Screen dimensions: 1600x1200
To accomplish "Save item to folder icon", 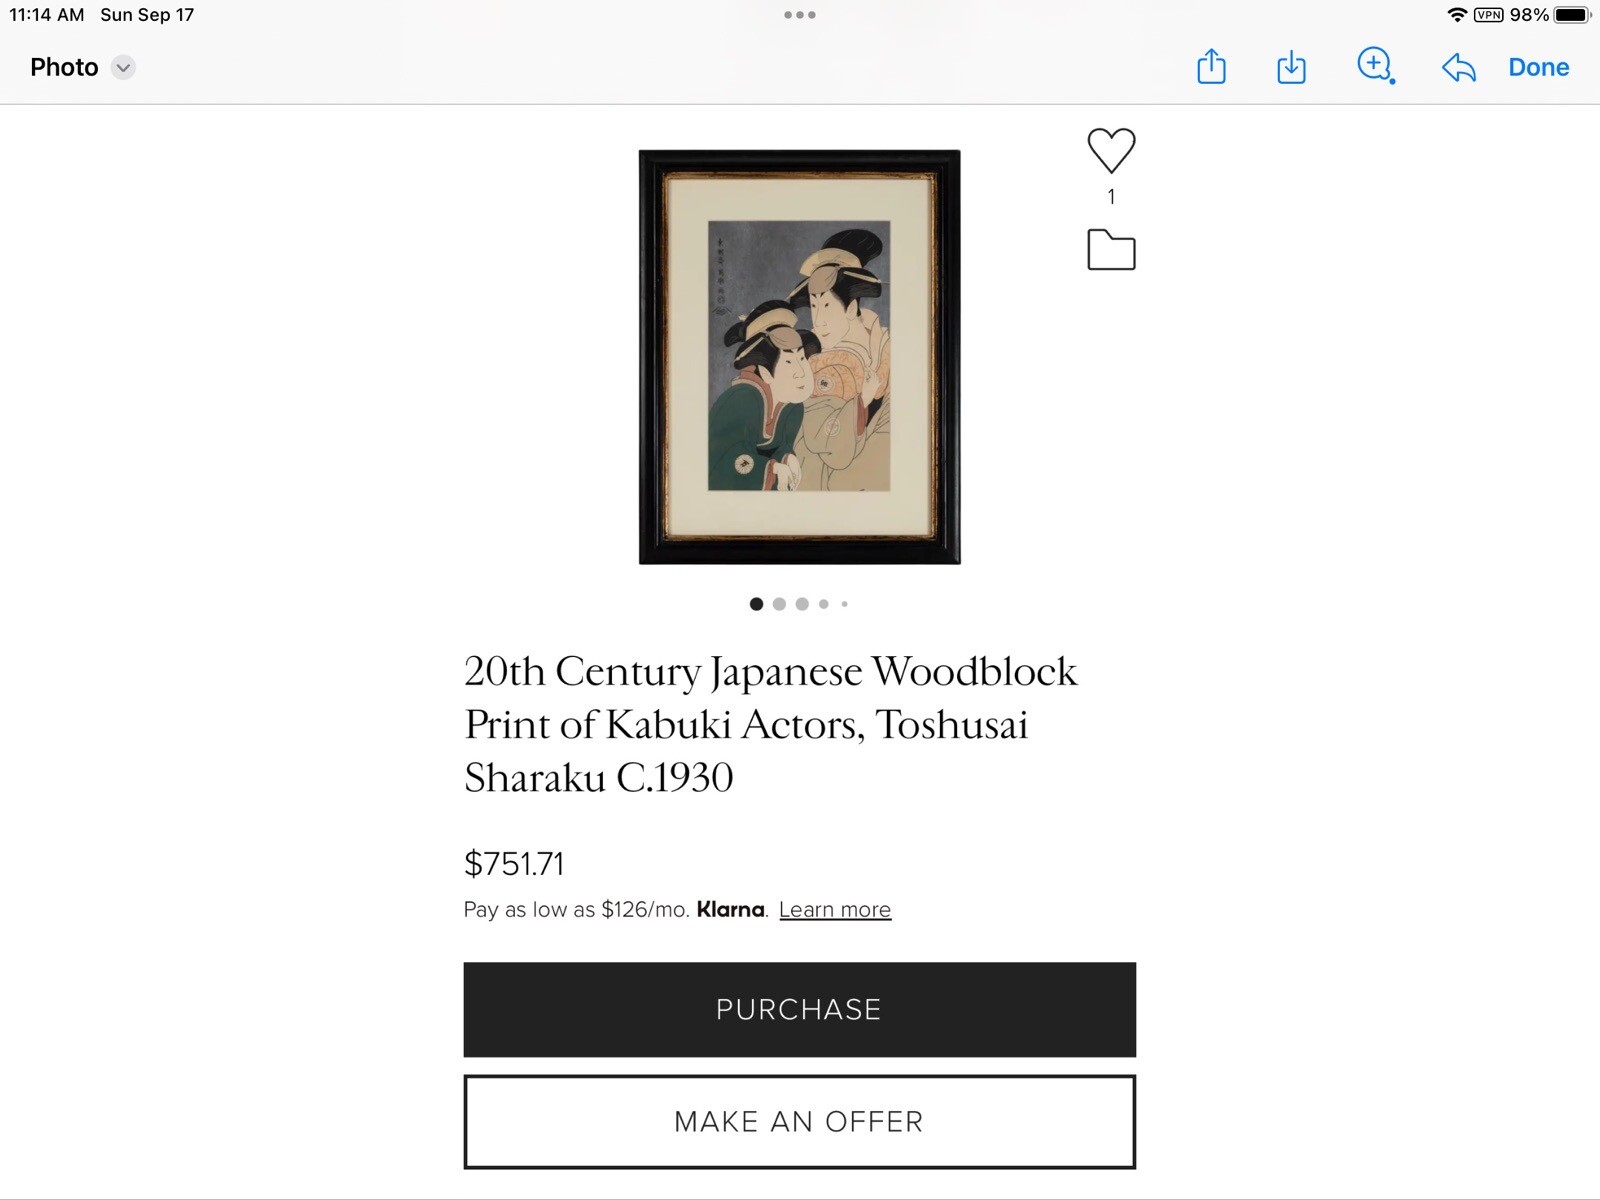I will pos(1111,250).
